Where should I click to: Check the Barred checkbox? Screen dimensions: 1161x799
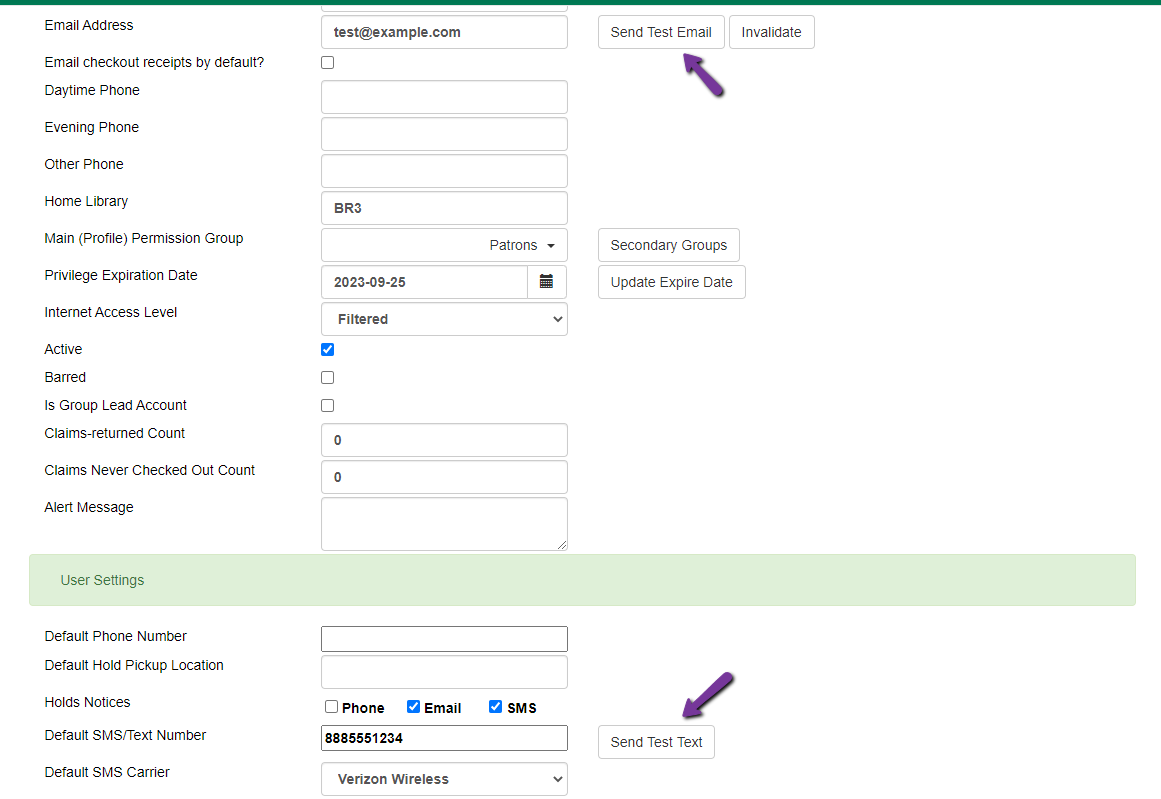coord(327,378)
